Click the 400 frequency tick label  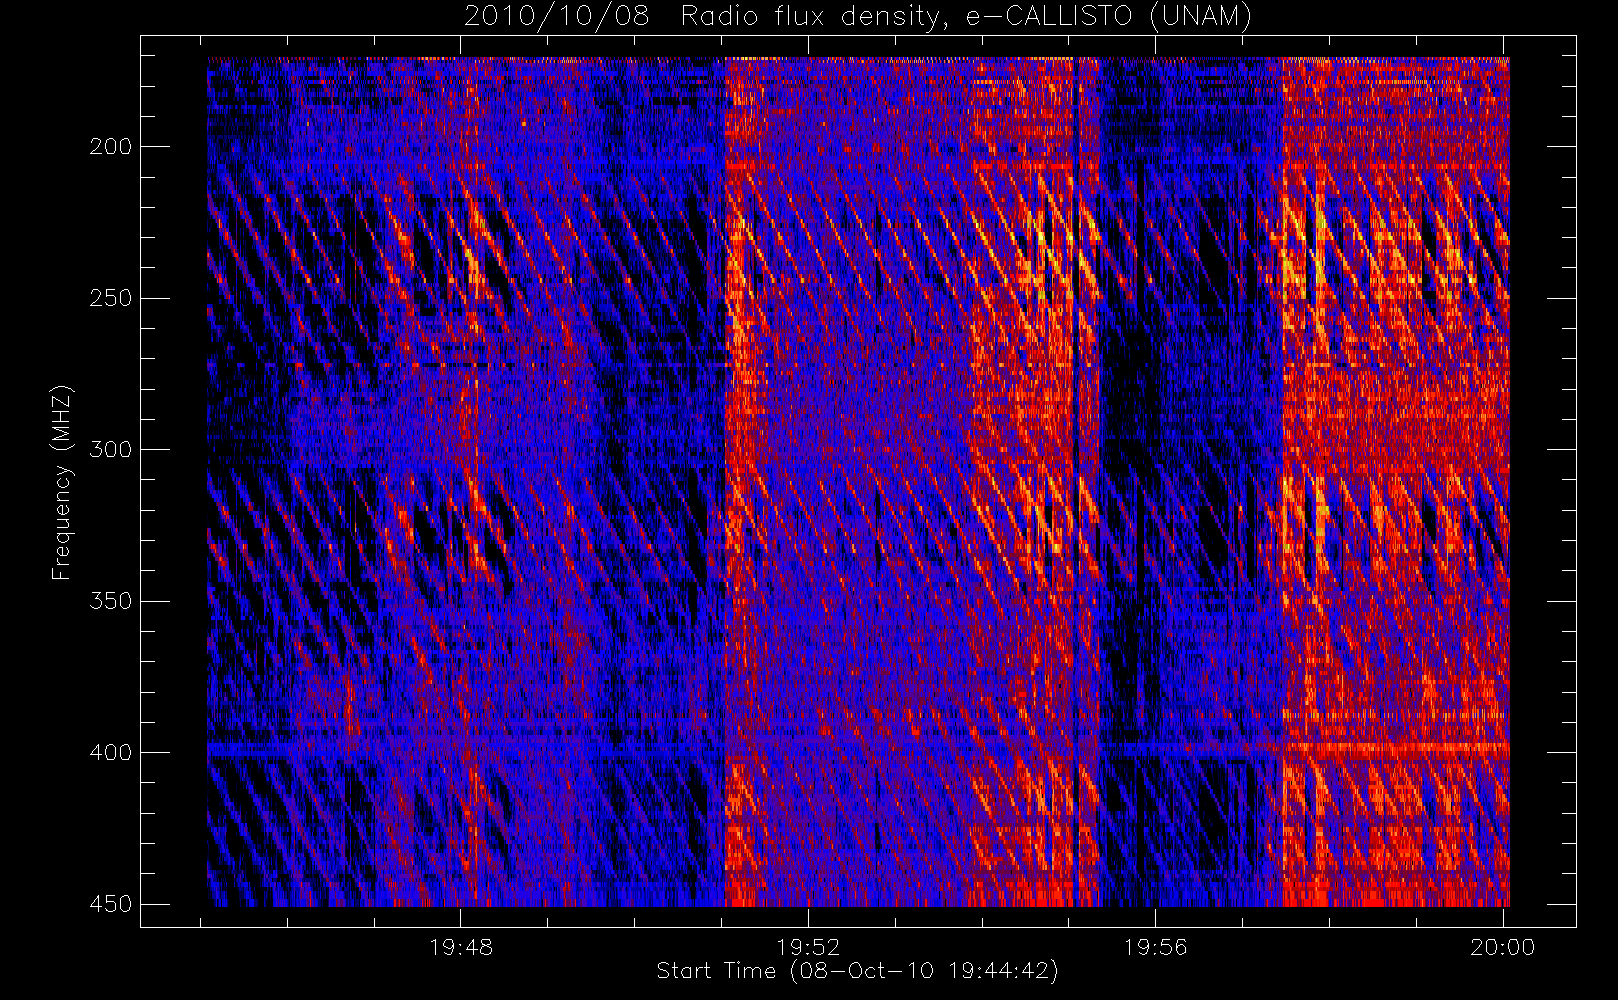tap(110, 753)
